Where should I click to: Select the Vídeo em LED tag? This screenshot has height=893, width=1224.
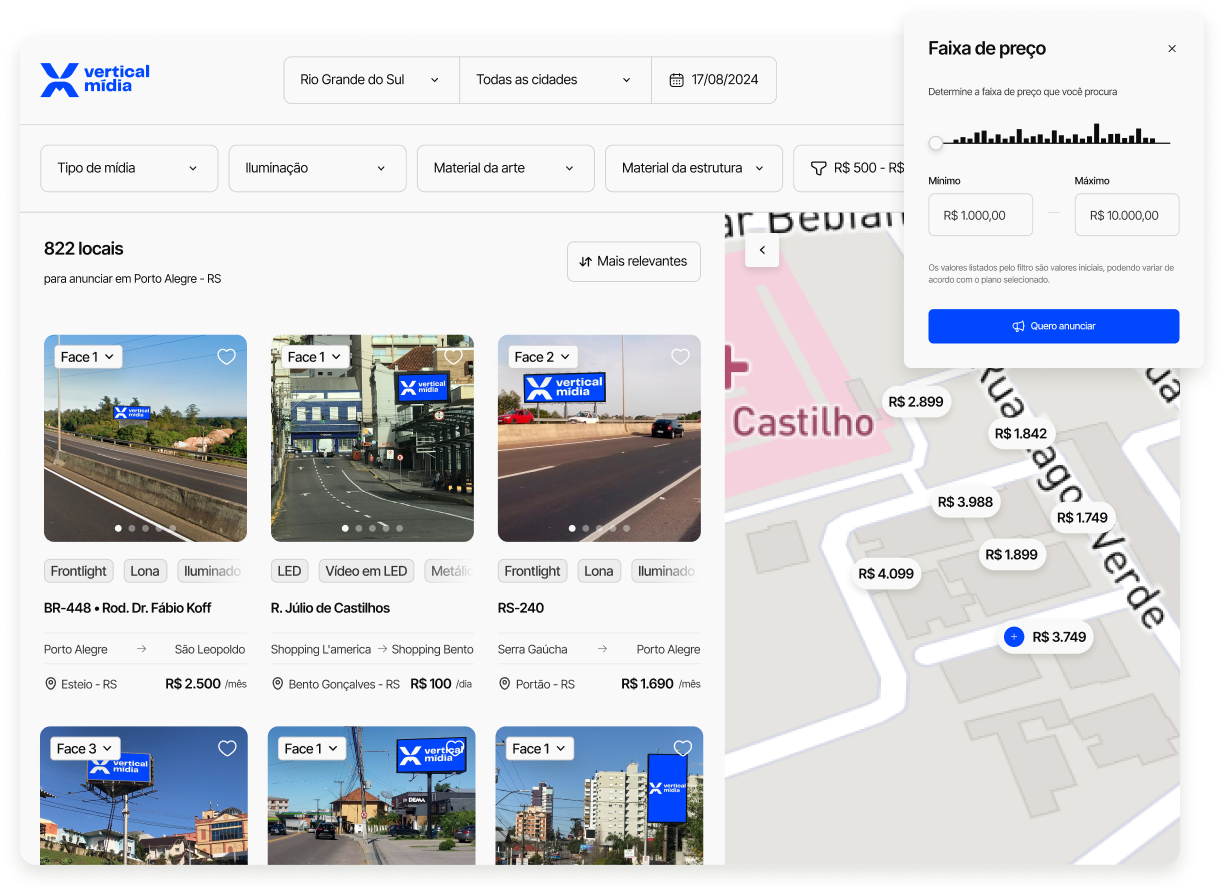(x=367, y=571)
